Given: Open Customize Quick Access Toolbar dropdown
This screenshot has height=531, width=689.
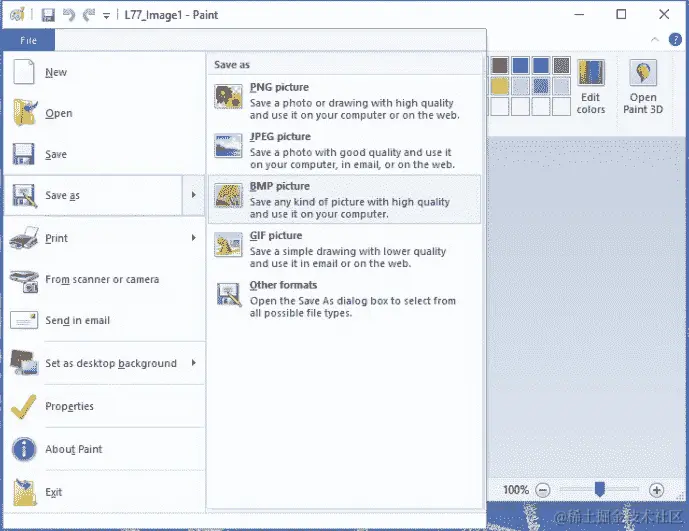Looking at the screenshot, I should [x=106, y=16].
